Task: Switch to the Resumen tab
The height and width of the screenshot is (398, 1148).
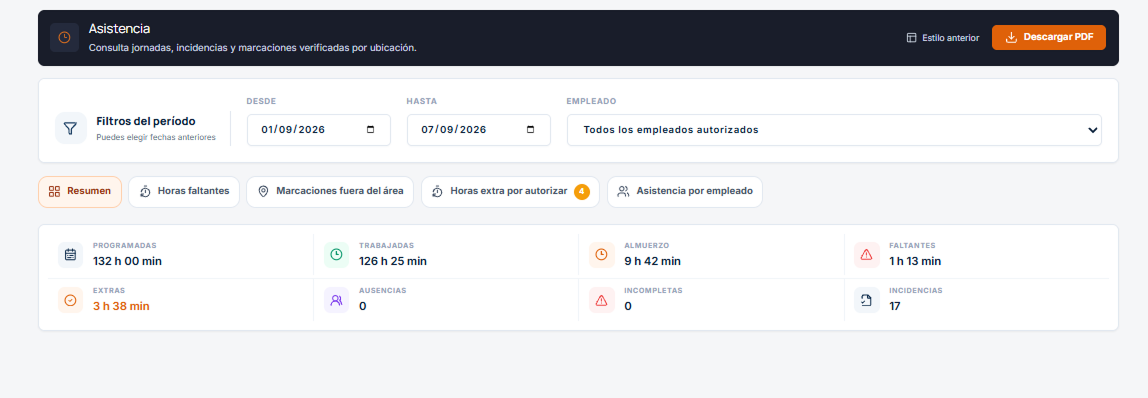Action: click(80, 192)
